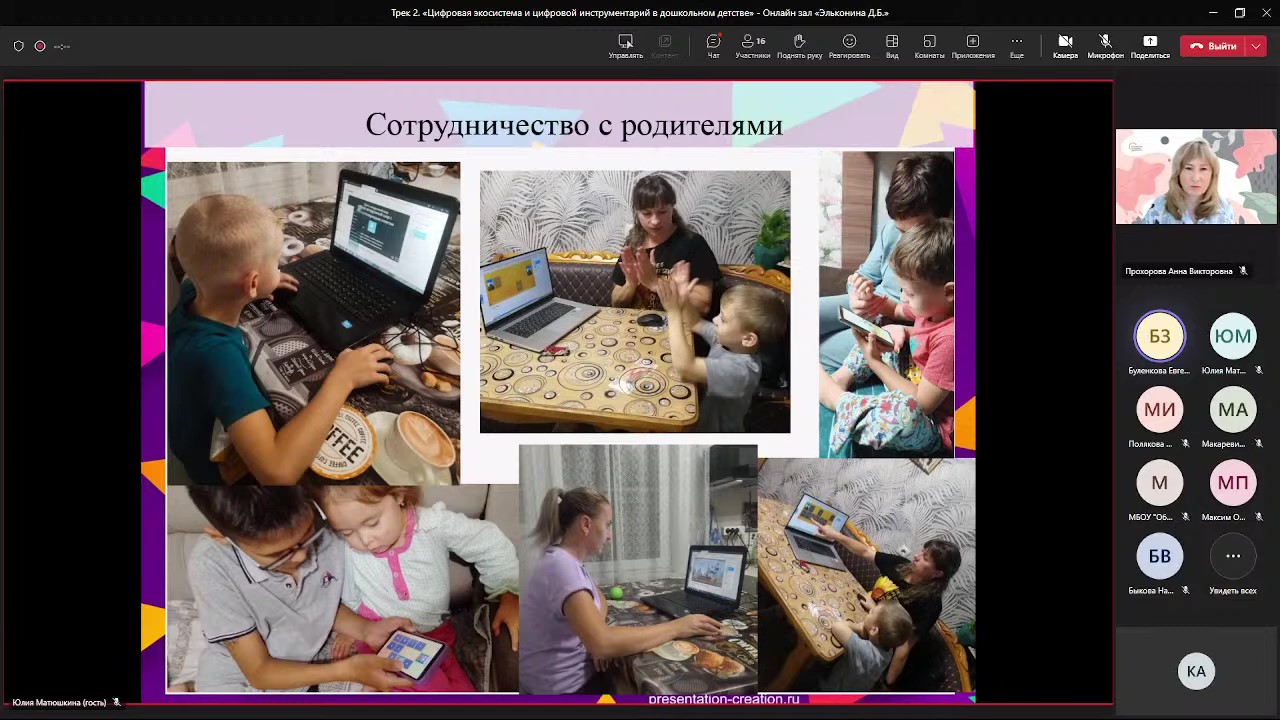The image size is (1280, 720).
Task: Click the red recording indicator
Action: click(40, 46)
